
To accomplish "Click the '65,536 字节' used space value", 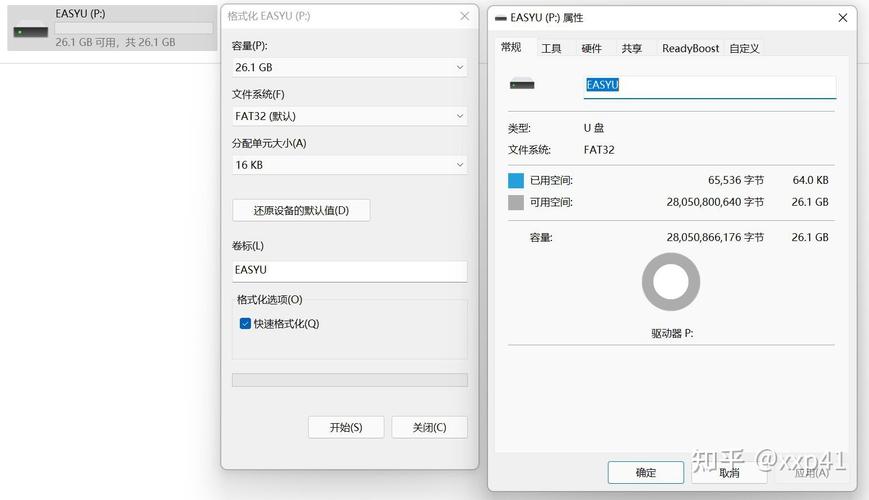I will [x=735, y=180].
